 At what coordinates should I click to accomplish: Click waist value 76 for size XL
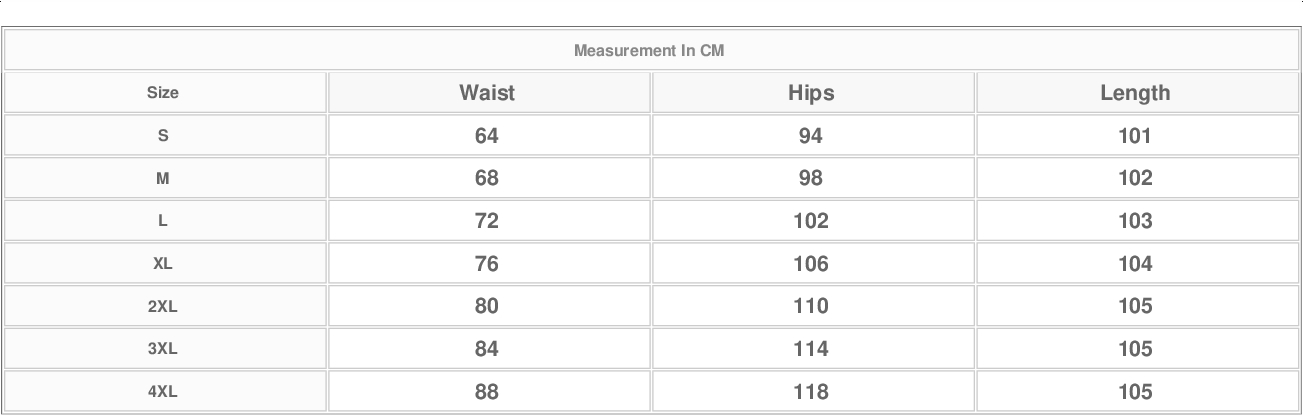[487, 264]
